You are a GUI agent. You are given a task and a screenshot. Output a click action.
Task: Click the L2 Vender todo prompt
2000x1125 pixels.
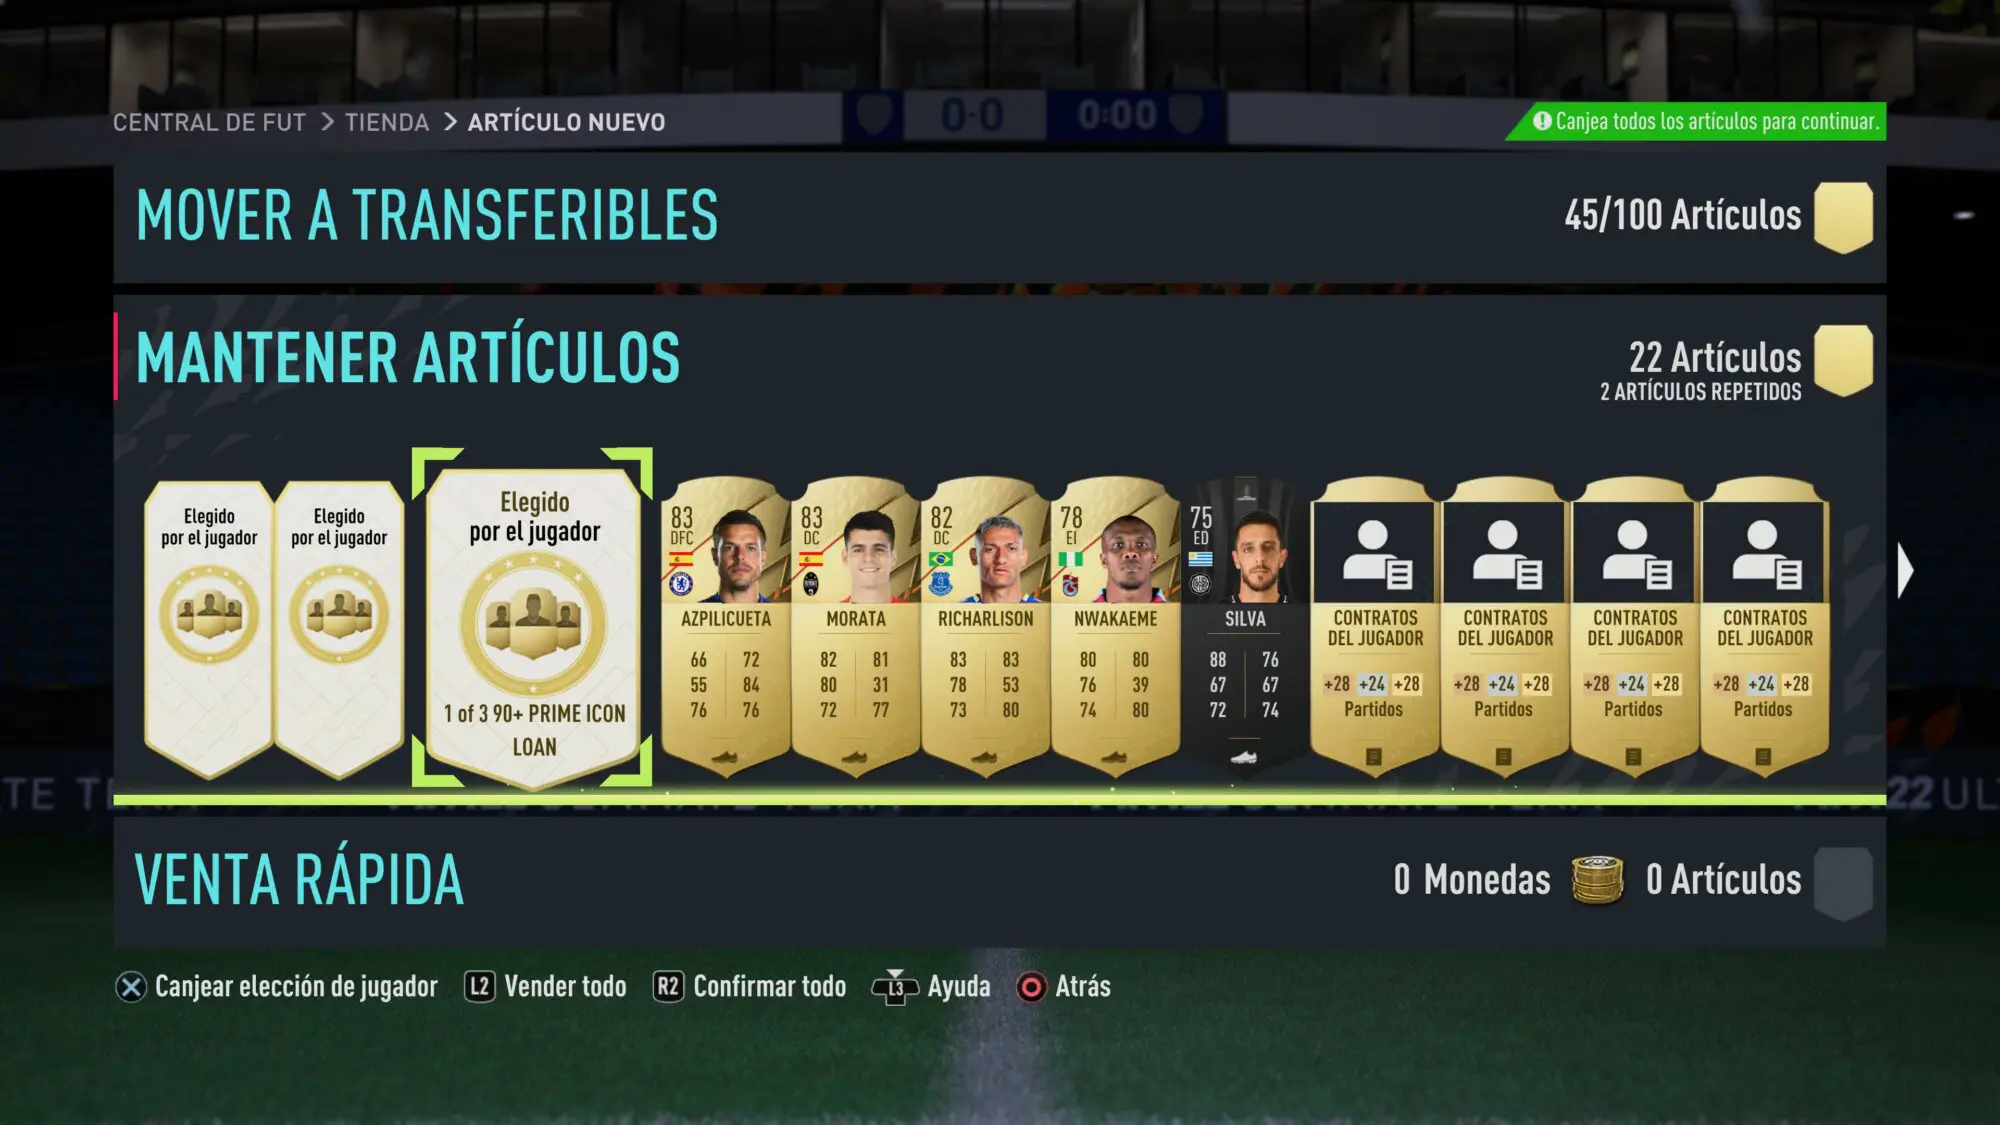click(x=546, y=987)
